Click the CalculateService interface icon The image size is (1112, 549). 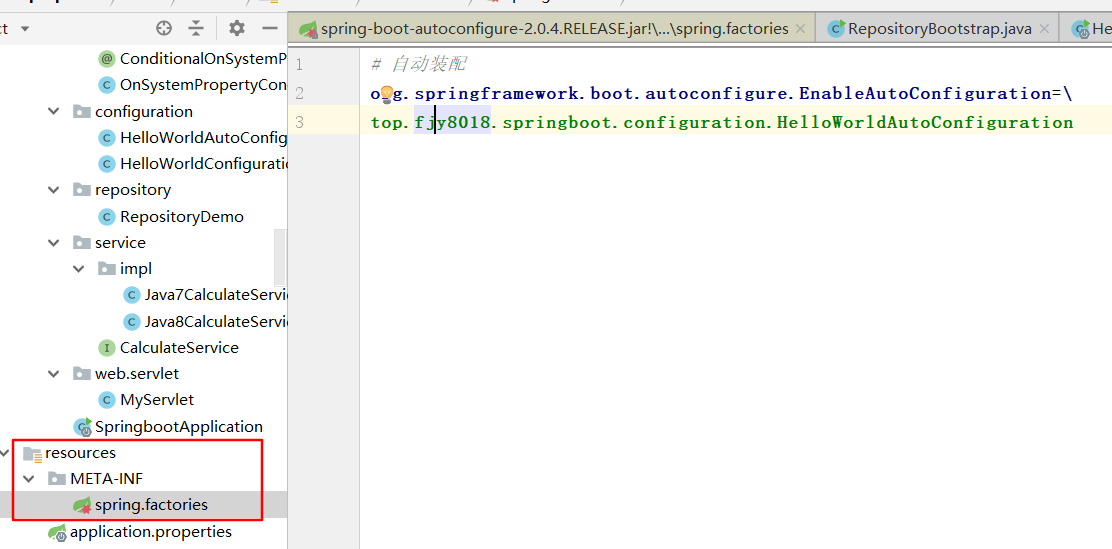click(x=107, y=348)
